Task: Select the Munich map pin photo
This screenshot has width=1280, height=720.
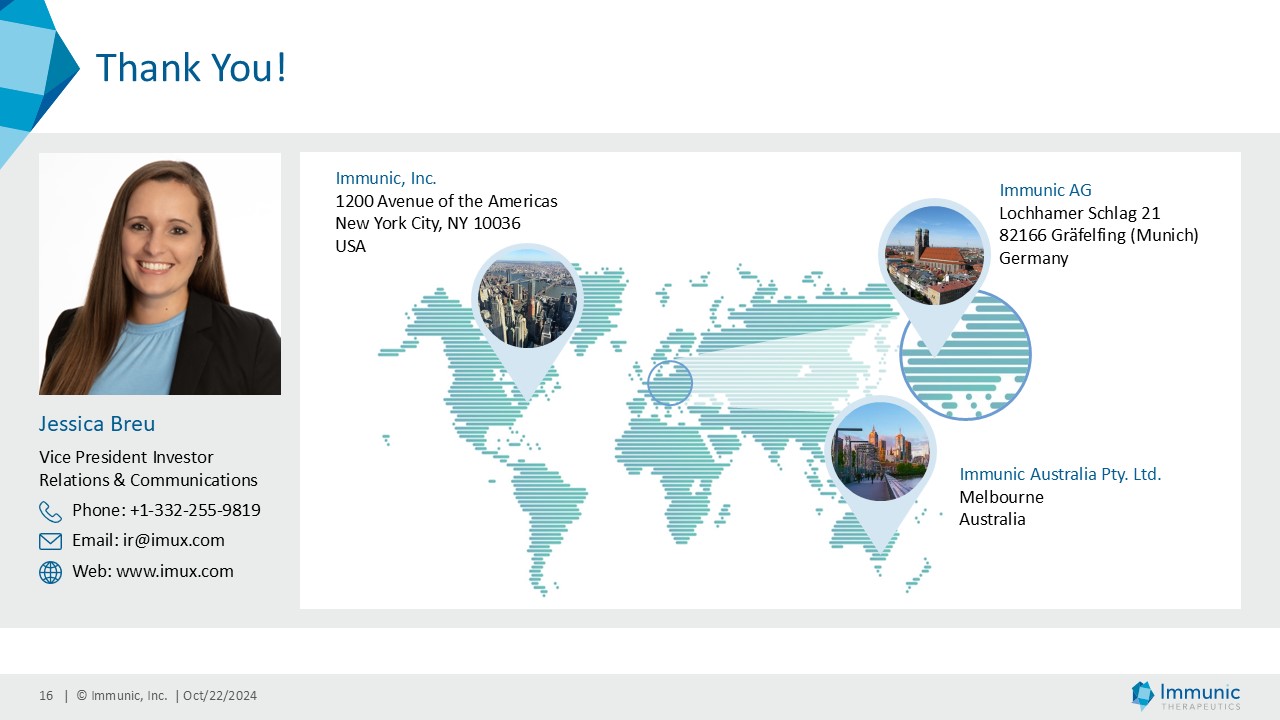Action: click(934, 255)
